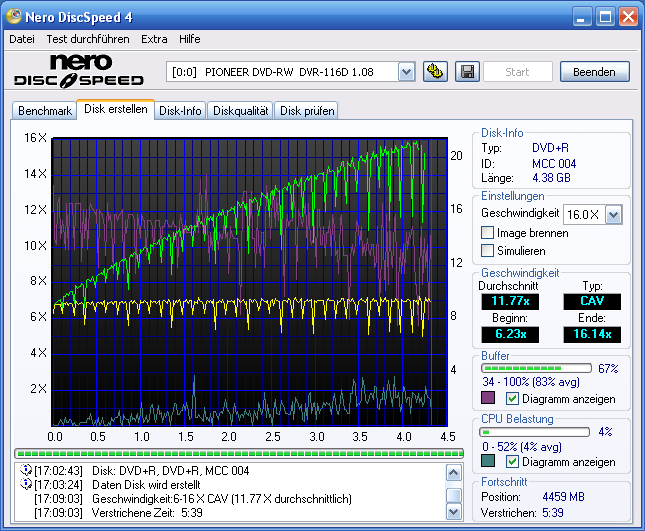The width and height of the screenshot is (645, 531).
Task: Click the options icon beside the drive selector
Action: [435, 71]
